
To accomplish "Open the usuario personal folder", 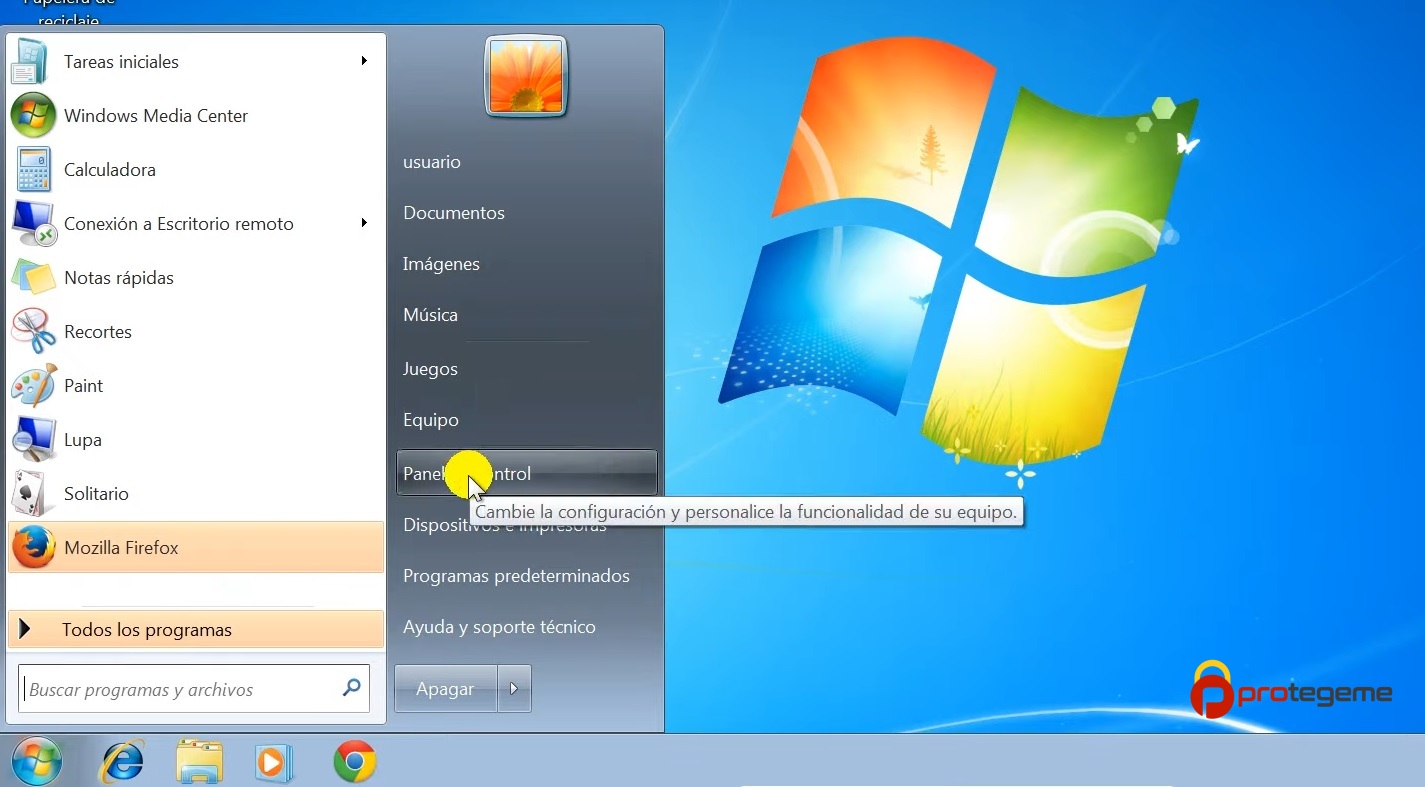I will (x=432, y=162).
